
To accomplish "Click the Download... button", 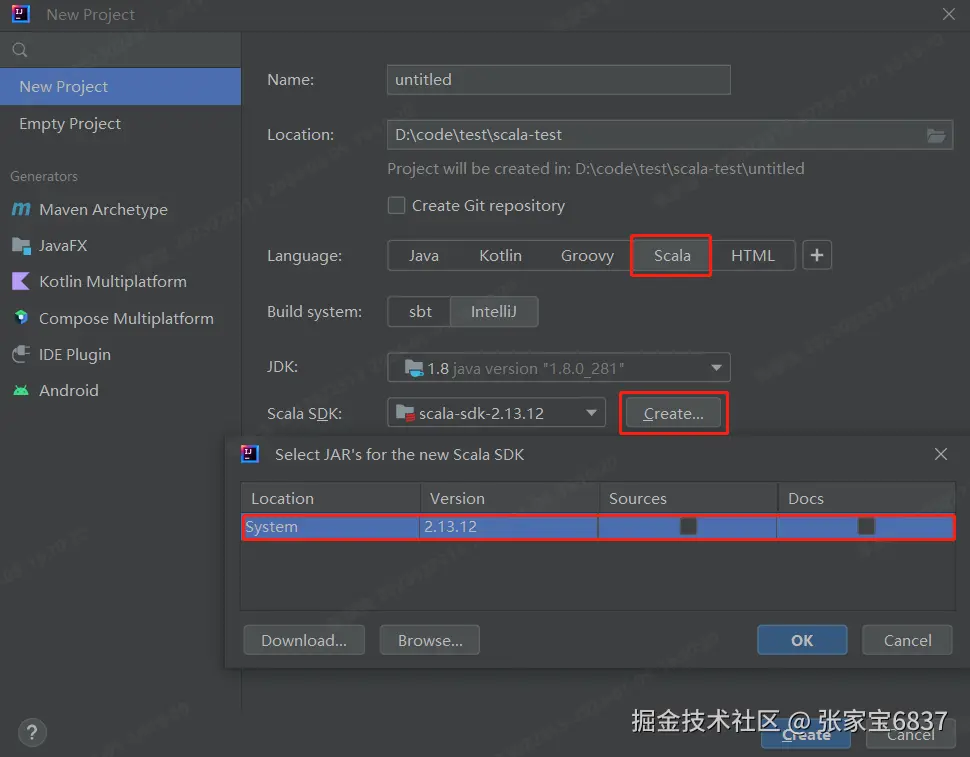I will 304,640.
